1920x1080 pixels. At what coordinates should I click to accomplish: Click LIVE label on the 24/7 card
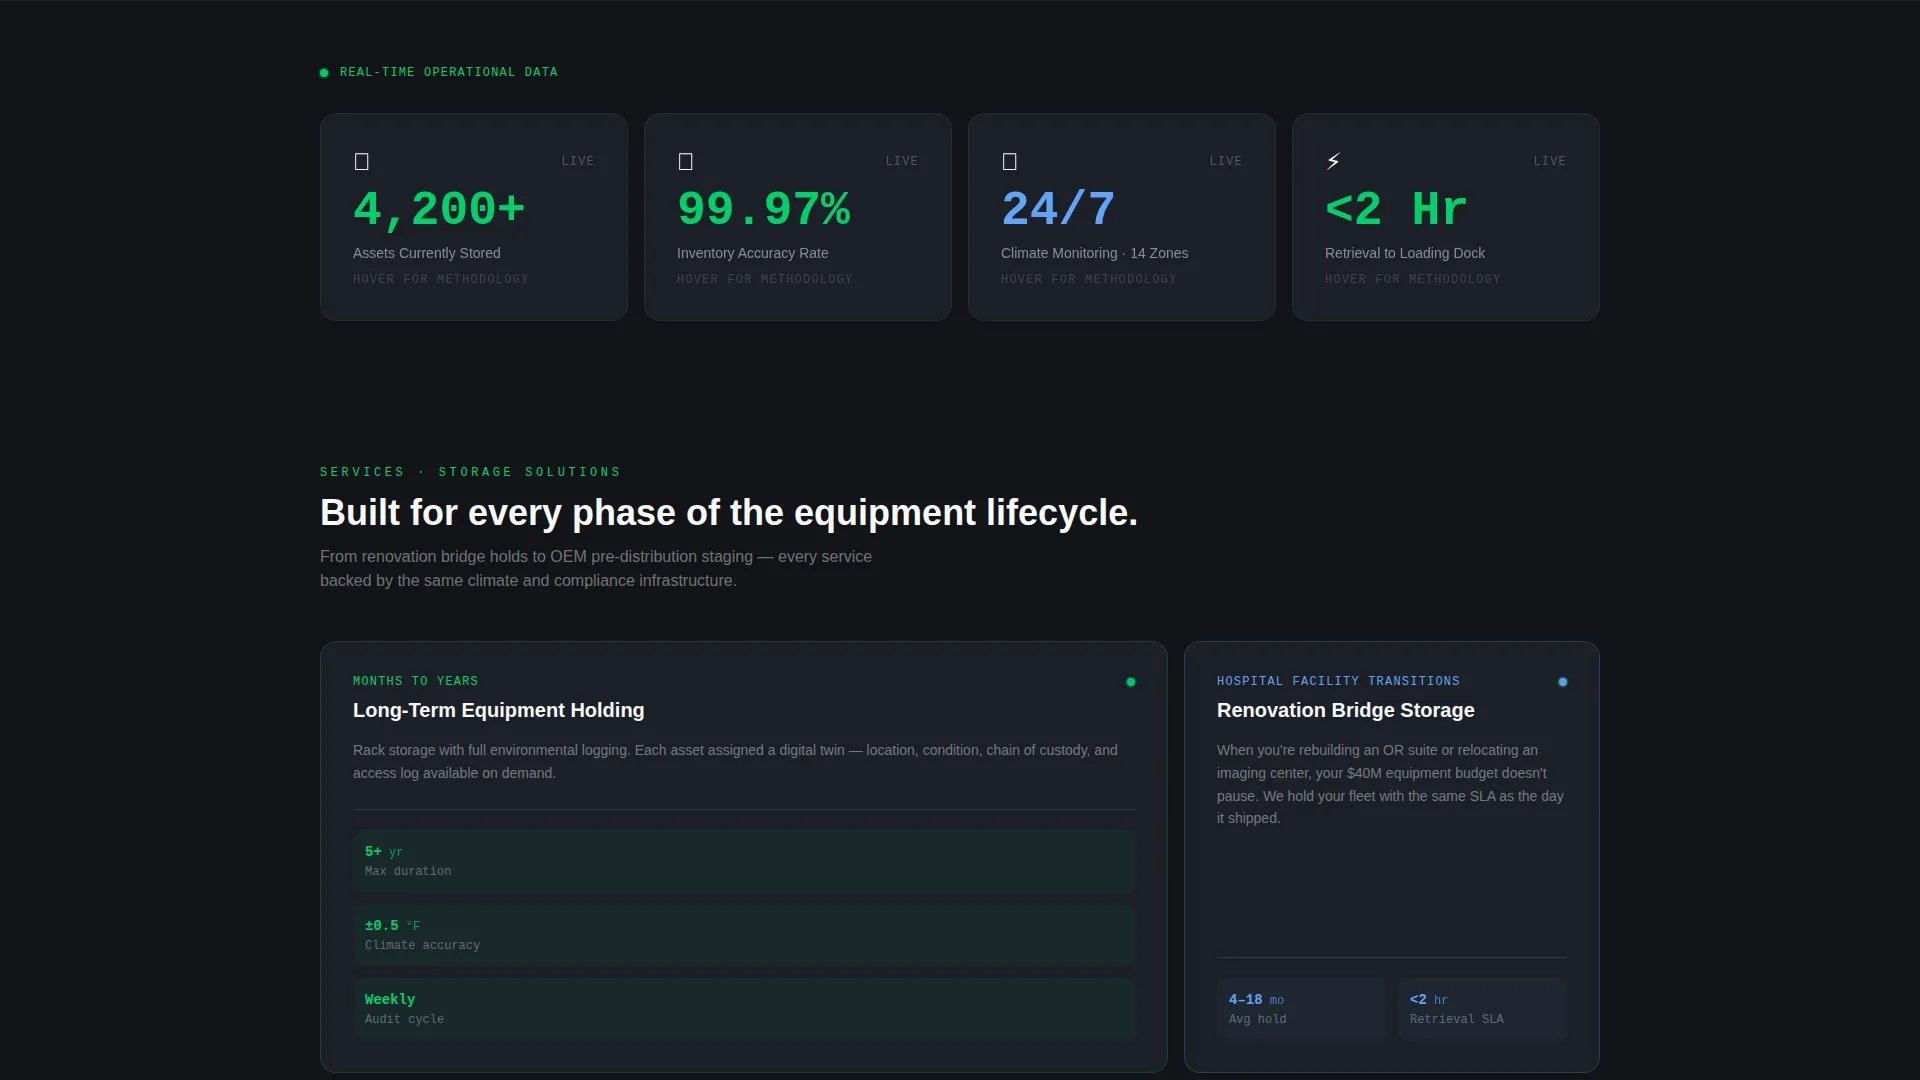[x=1226, y=161]
